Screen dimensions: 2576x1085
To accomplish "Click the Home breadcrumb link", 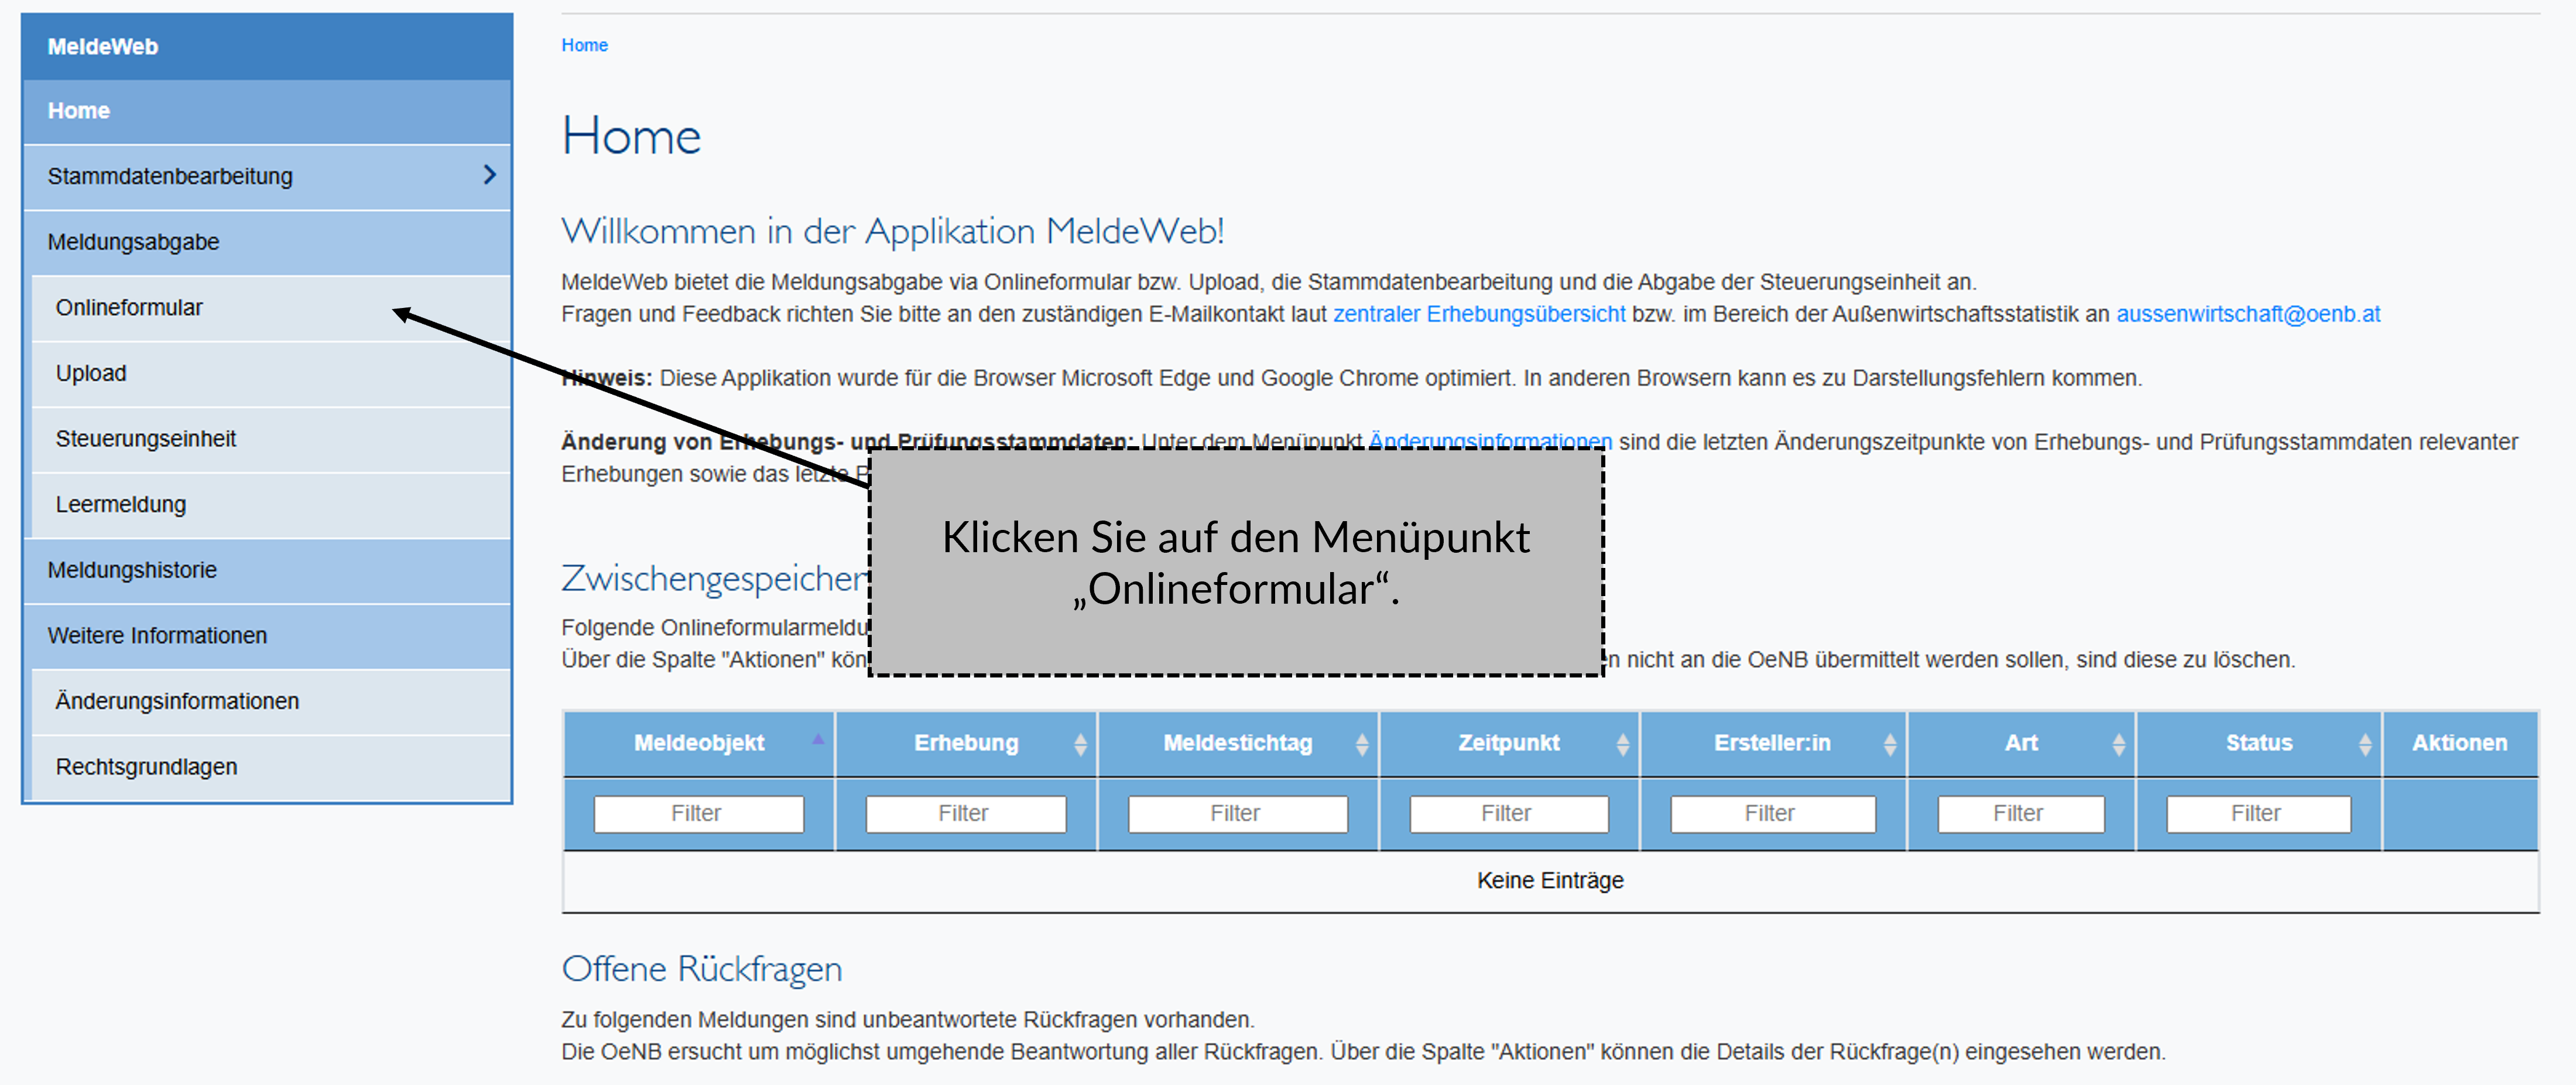I will point(584,45).
